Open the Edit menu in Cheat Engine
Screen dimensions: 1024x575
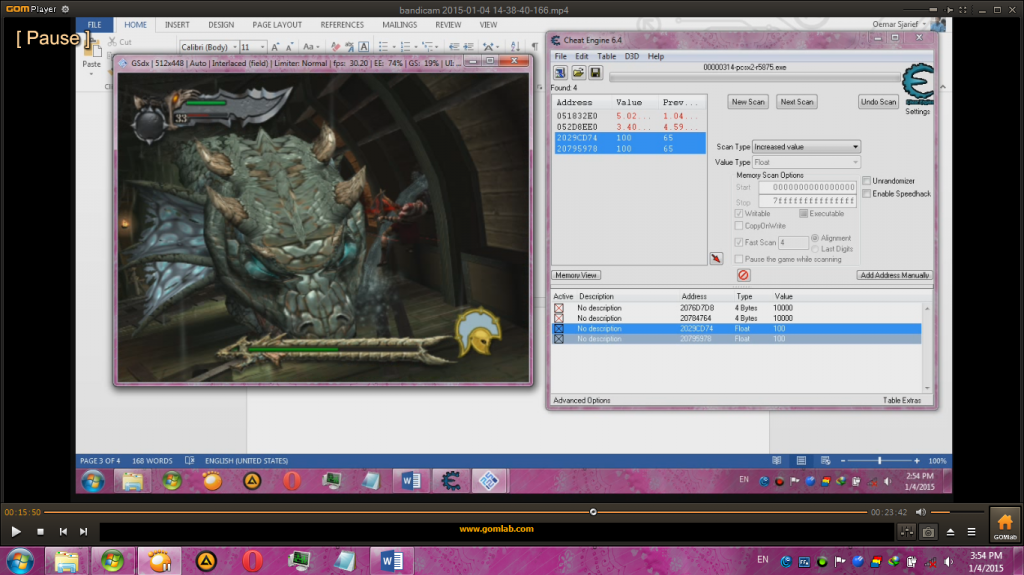tap(581, 56)
